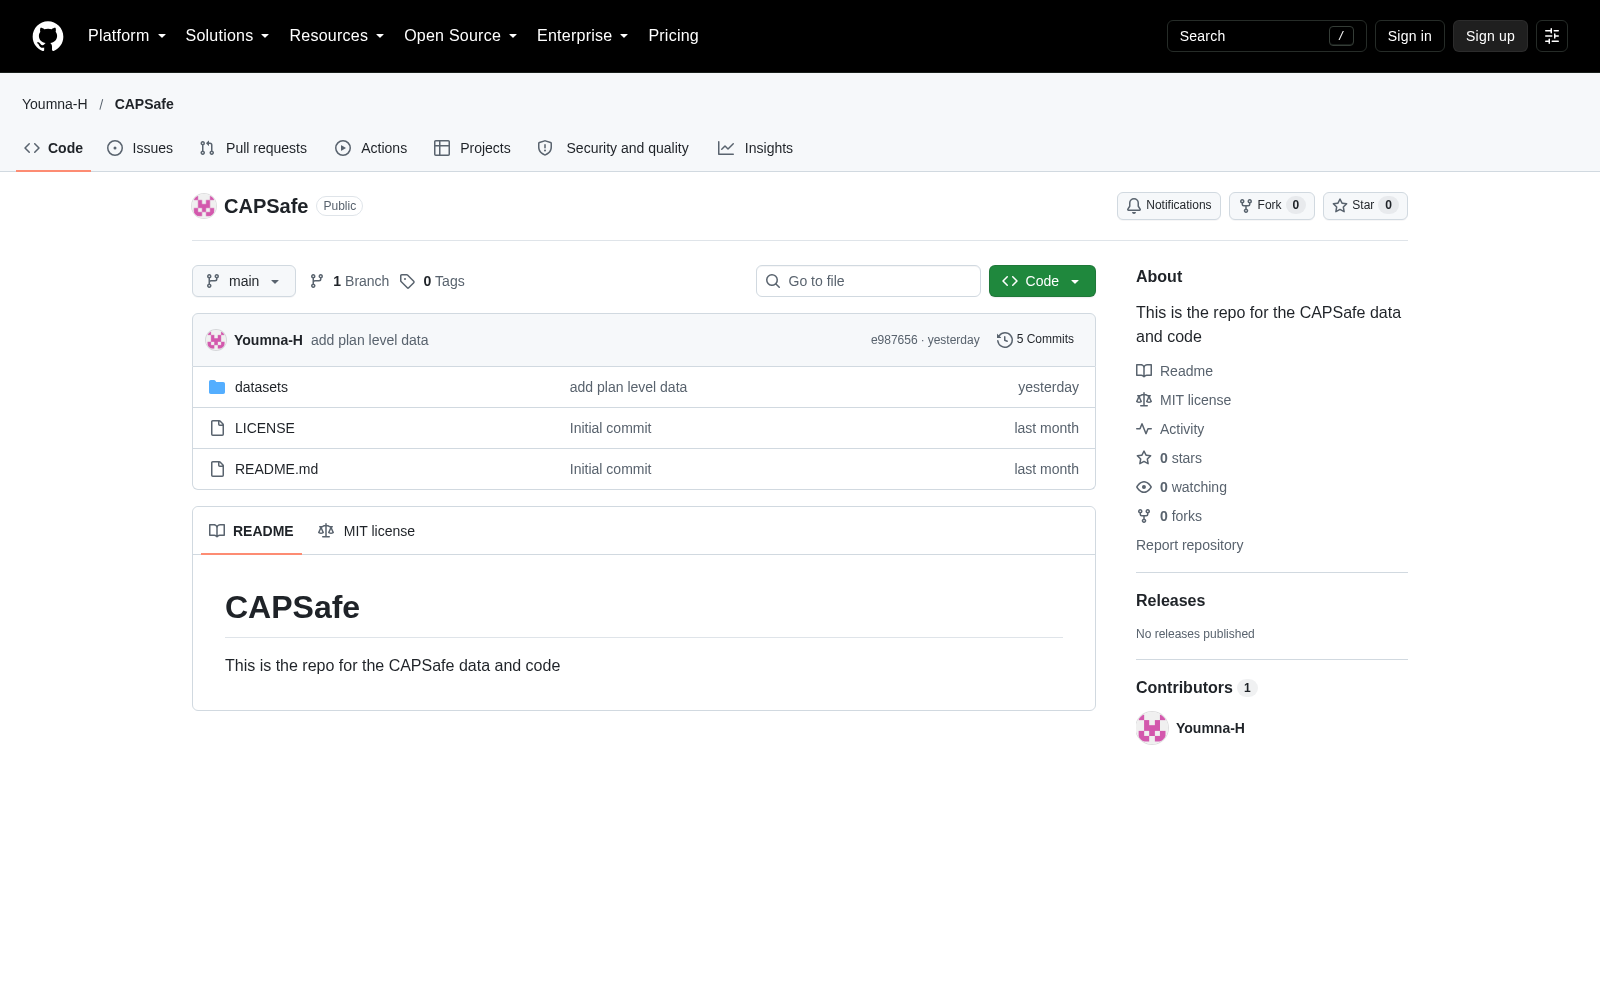This screenshot has width=1600, height=1000.
Task: View the 1 Branch list
Action: tap(349, 281)
